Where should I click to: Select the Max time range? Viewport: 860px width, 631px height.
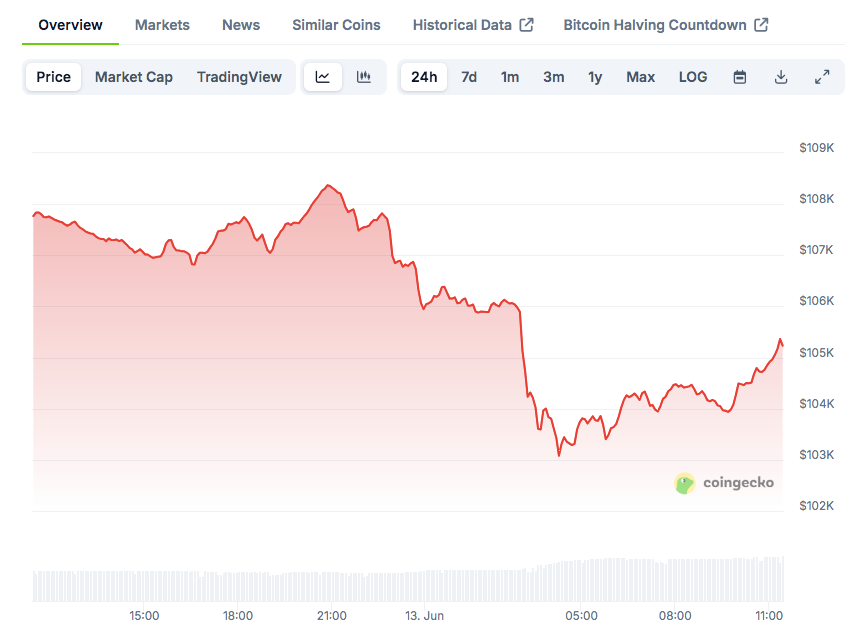click(641, 77)
